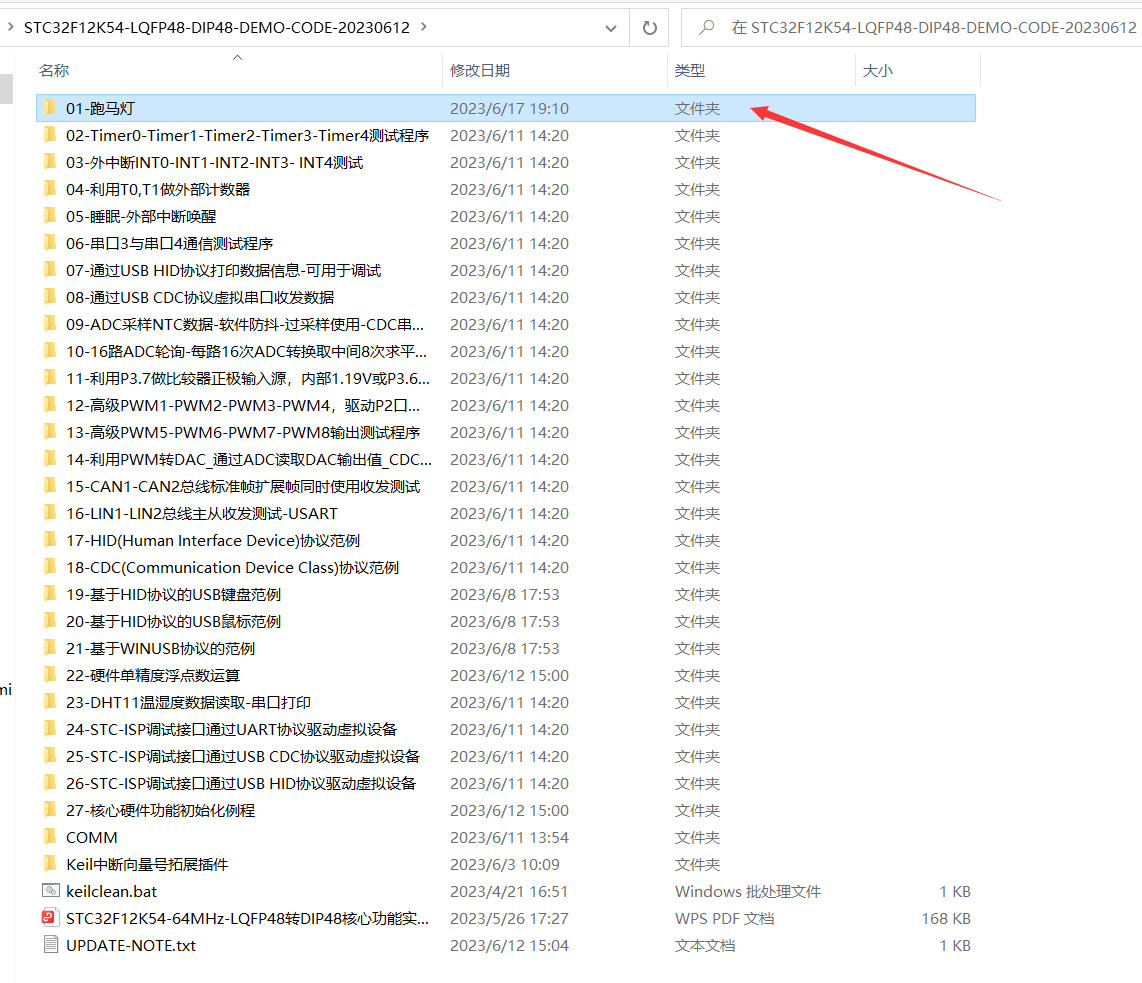Click the 19-基于HID协议的USB键盘范例 folder

[173, 594]
